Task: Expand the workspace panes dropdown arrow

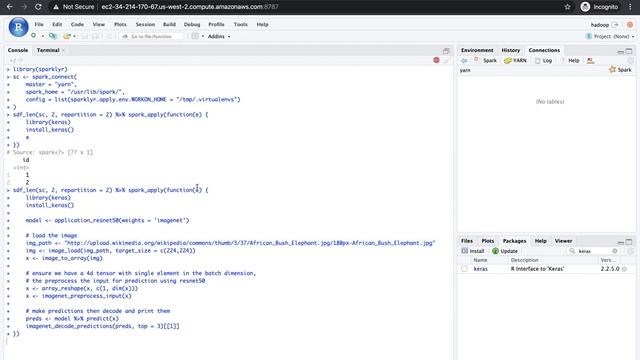Action: pyautogui.click(x=202, y=36)
